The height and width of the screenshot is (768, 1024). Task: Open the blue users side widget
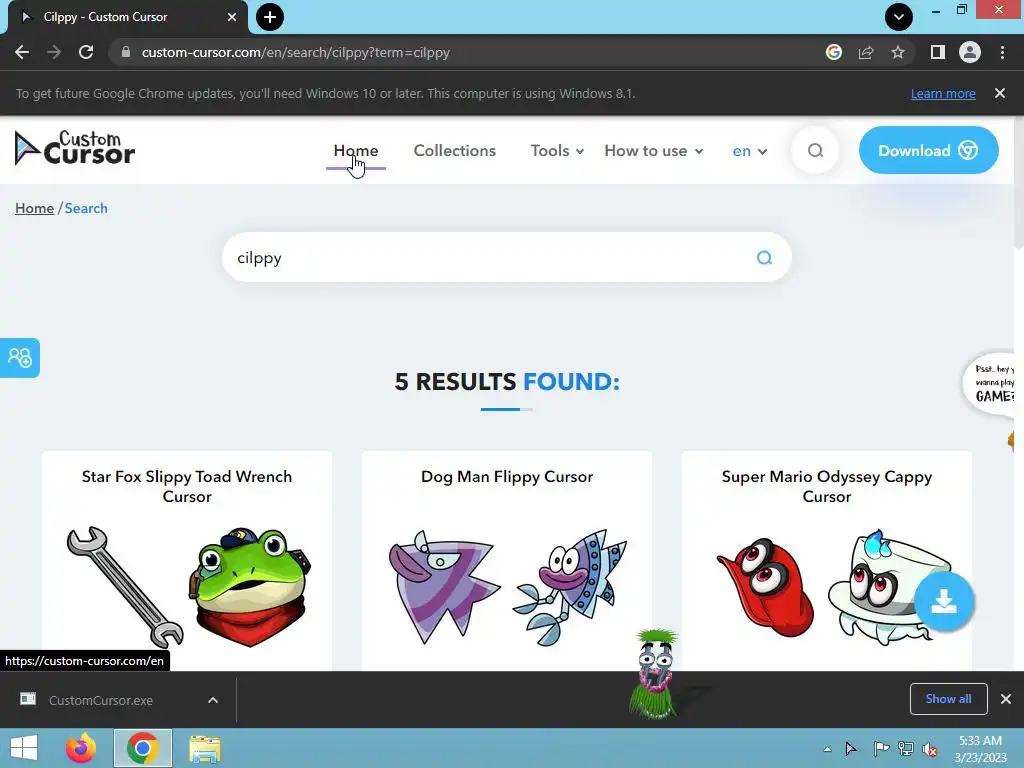[20, 358]
